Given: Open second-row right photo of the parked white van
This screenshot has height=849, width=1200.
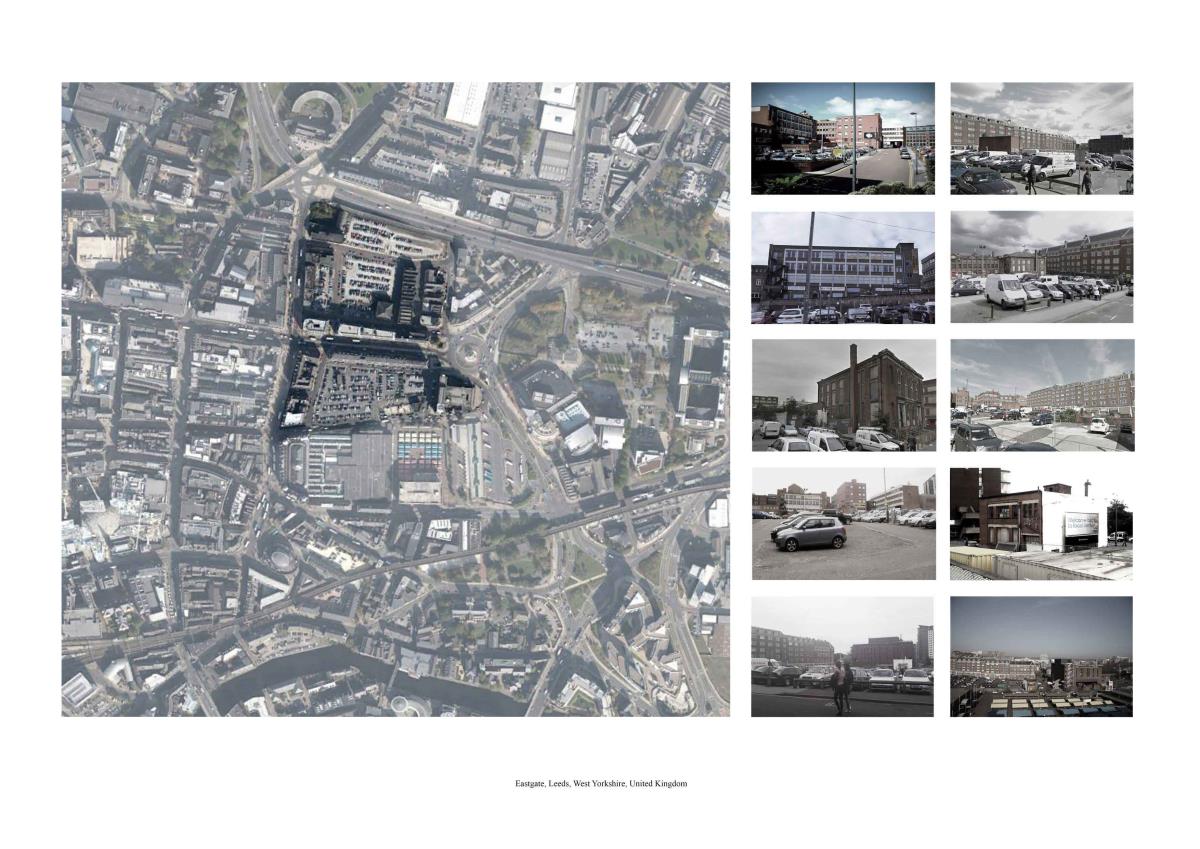Looking at the screenshot, I should [1041, 267].
